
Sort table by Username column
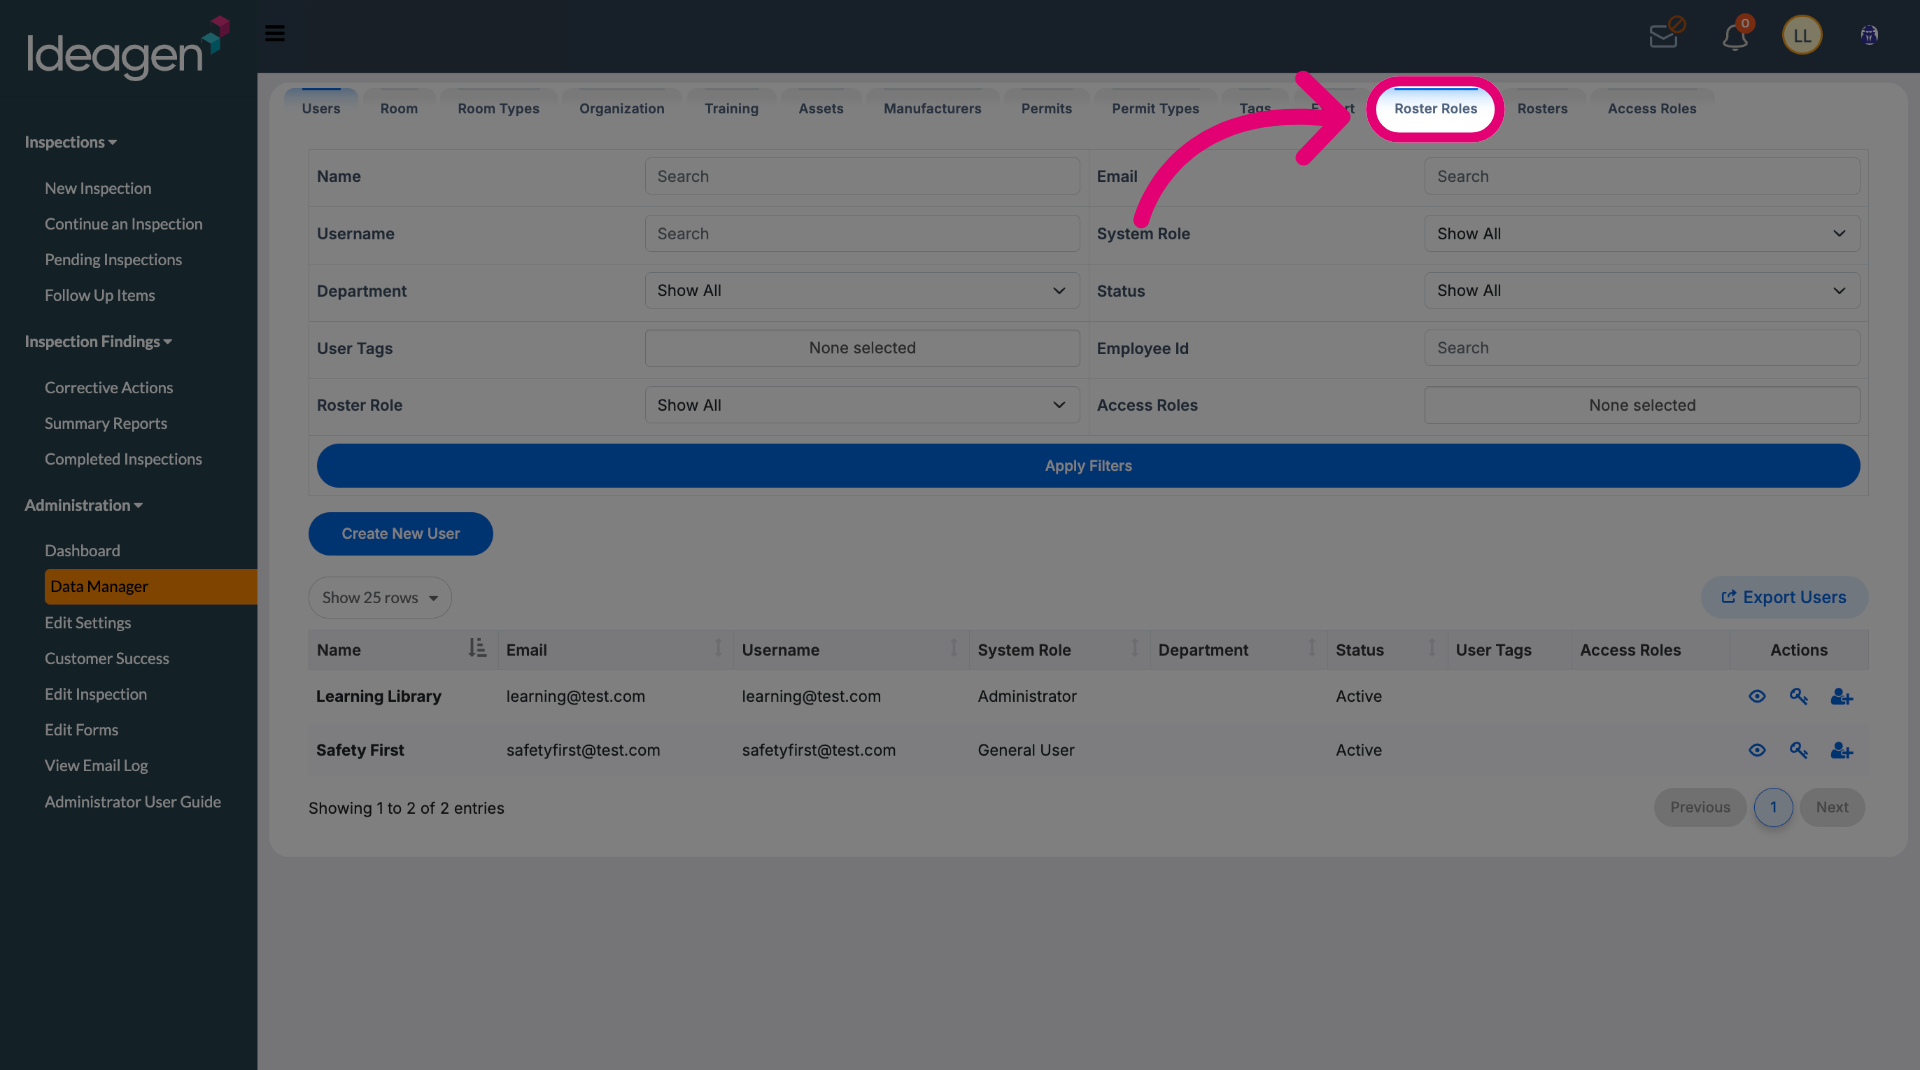pos(954,649)
